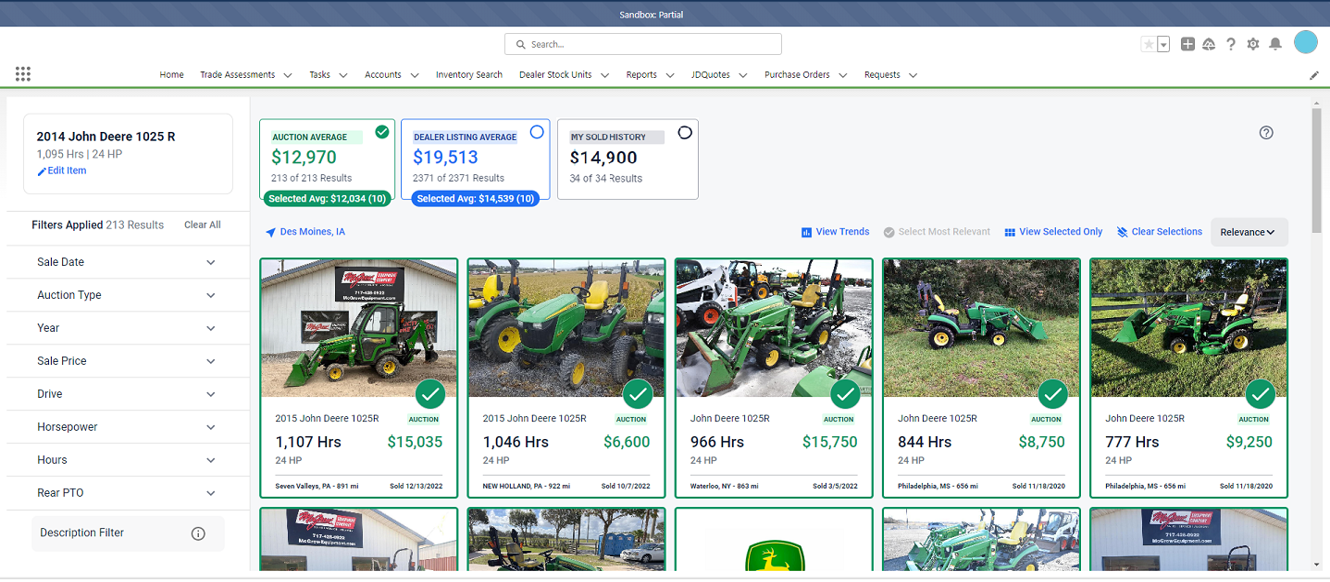
Task: Open the Accounts tab dropdown chevron
Action: 414,75
